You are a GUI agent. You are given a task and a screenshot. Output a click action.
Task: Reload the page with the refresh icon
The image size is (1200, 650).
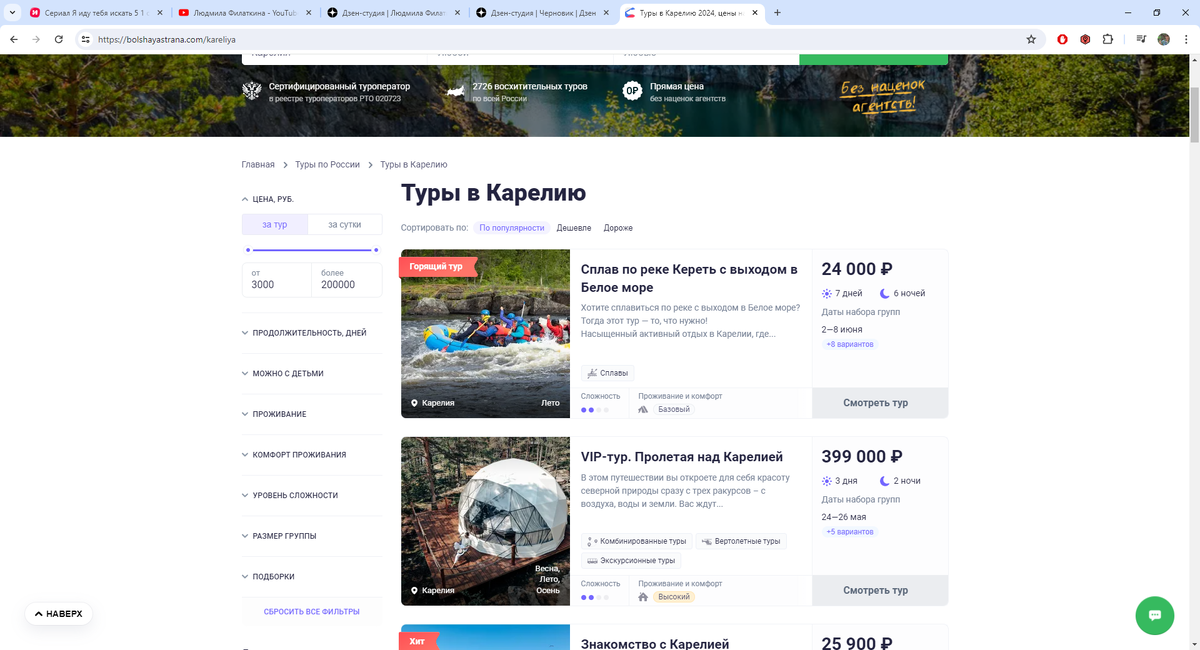click(x=59, y=39)
